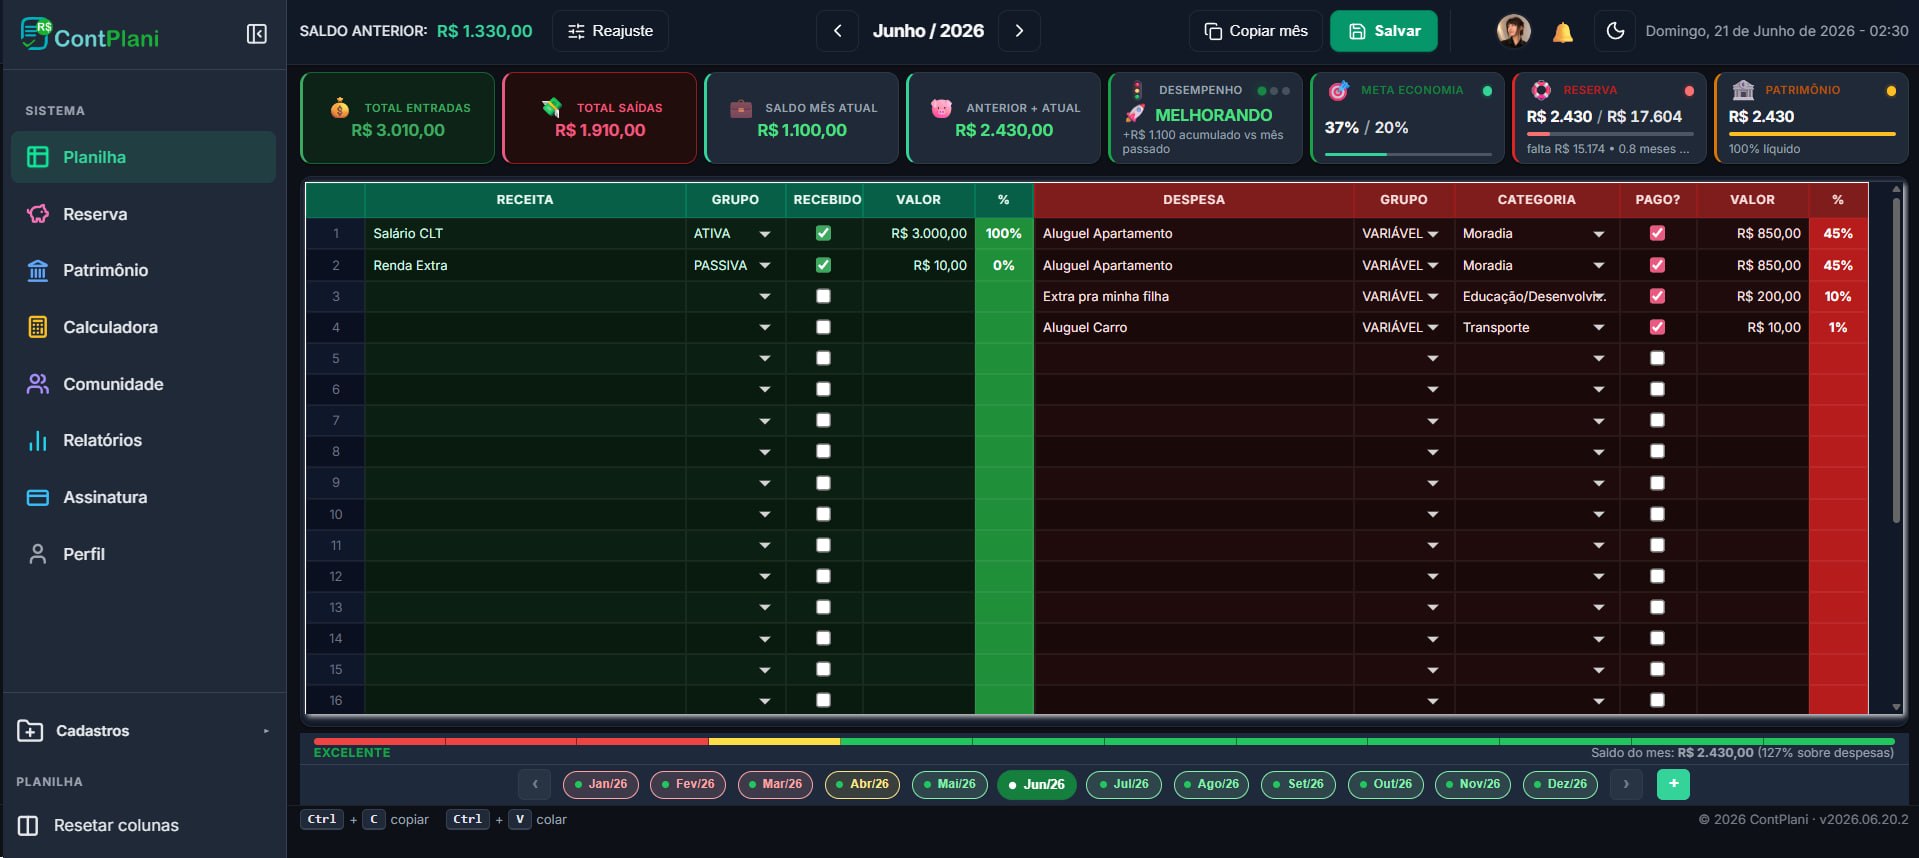Viewport: 1919px width, 858px height.
Task: Click the bank icon in Patrimônio card
Action: pos(1743,90)
